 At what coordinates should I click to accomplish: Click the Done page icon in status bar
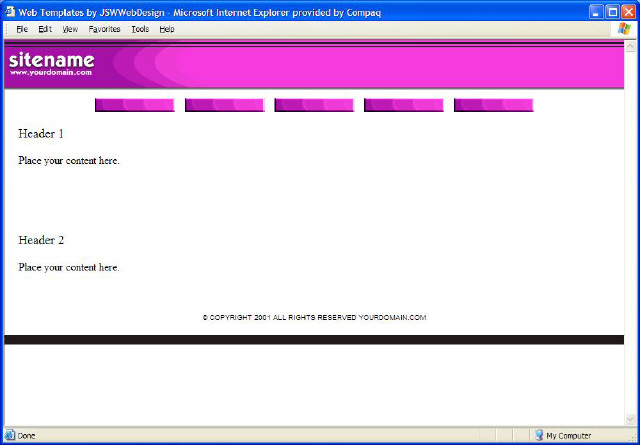click(10, 435)
